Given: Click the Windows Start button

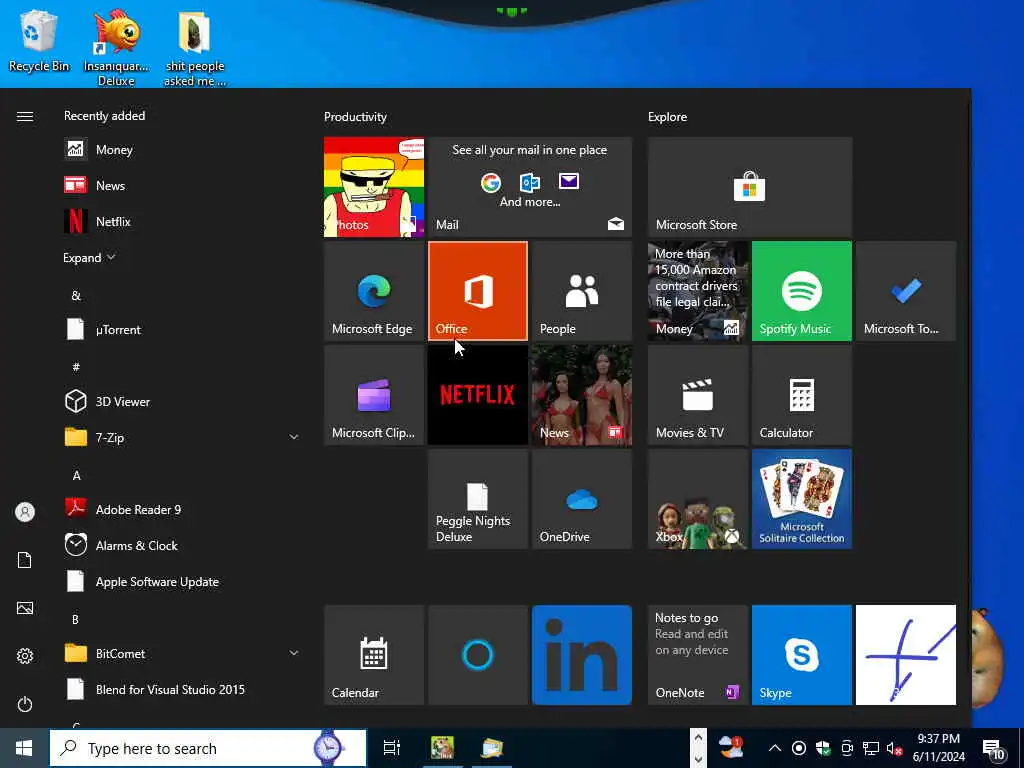Looking at the screenshot, I should 24,748.
